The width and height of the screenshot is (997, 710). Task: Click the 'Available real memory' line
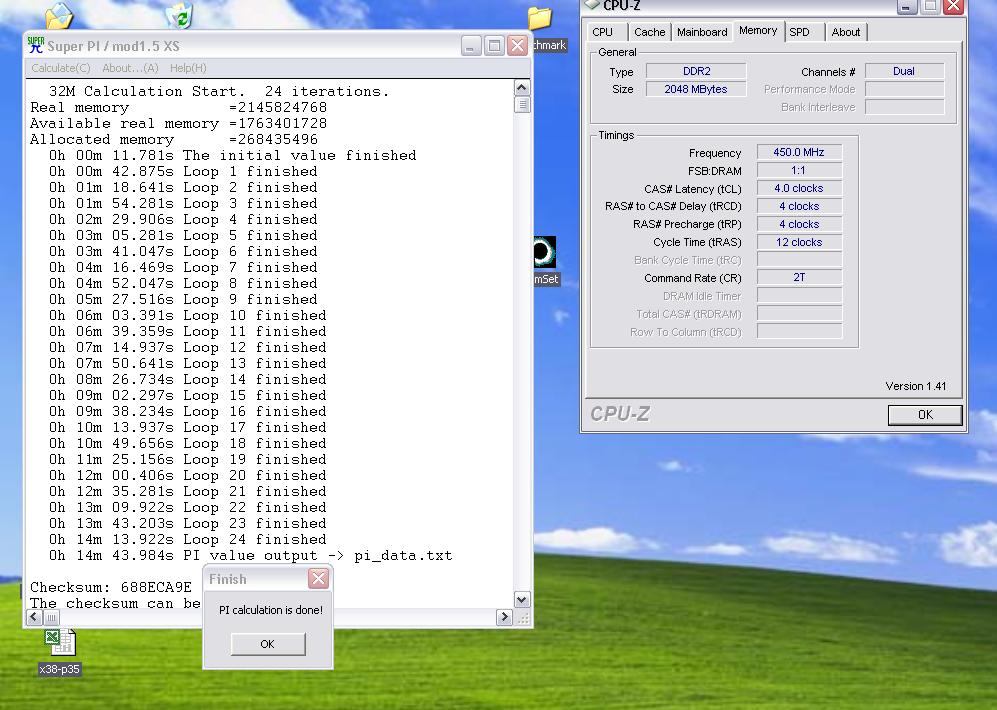[178, 123]
